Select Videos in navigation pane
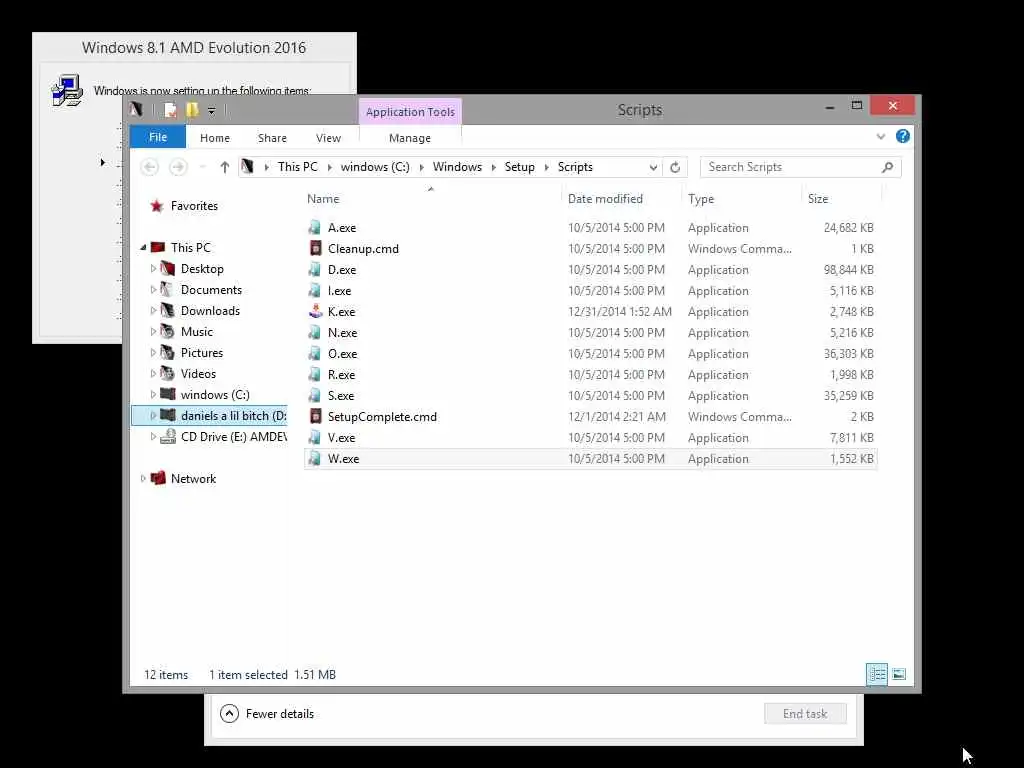1024x768 pixels. coord(198,374)
